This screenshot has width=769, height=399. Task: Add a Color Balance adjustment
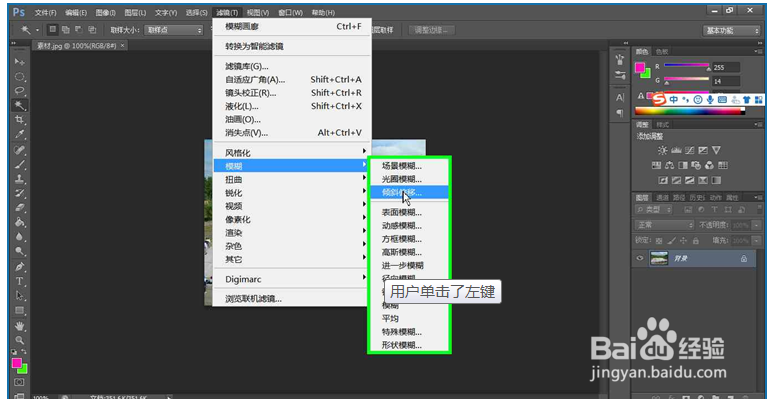pyautogui.click(x=669, y=166)
